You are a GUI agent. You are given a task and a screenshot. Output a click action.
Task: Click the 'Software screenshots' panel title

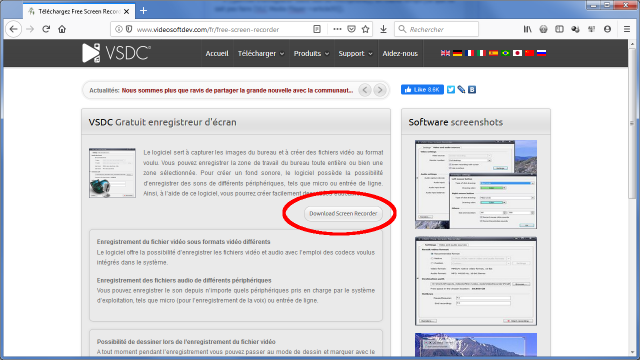456,122
